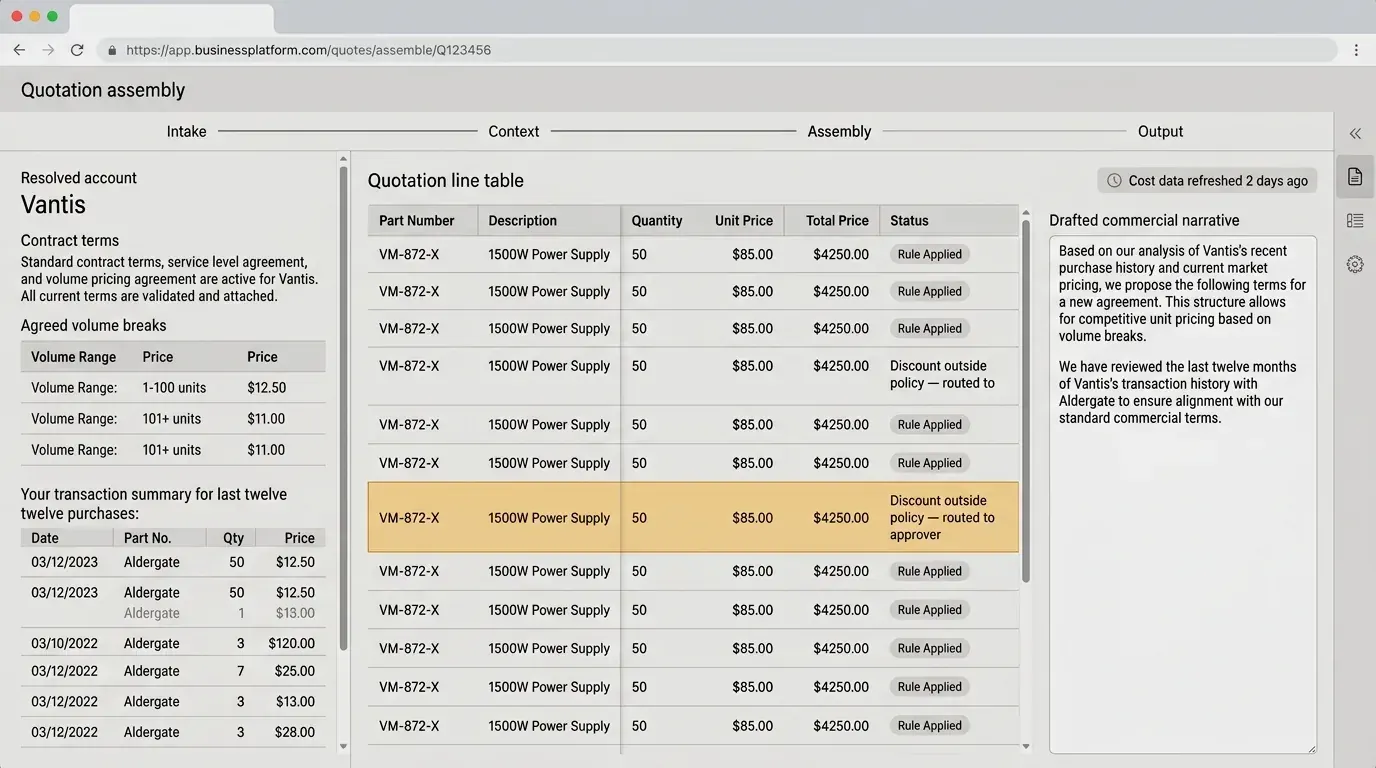Click the Contract terms heading
The image size is (1376, 768).
70,241
